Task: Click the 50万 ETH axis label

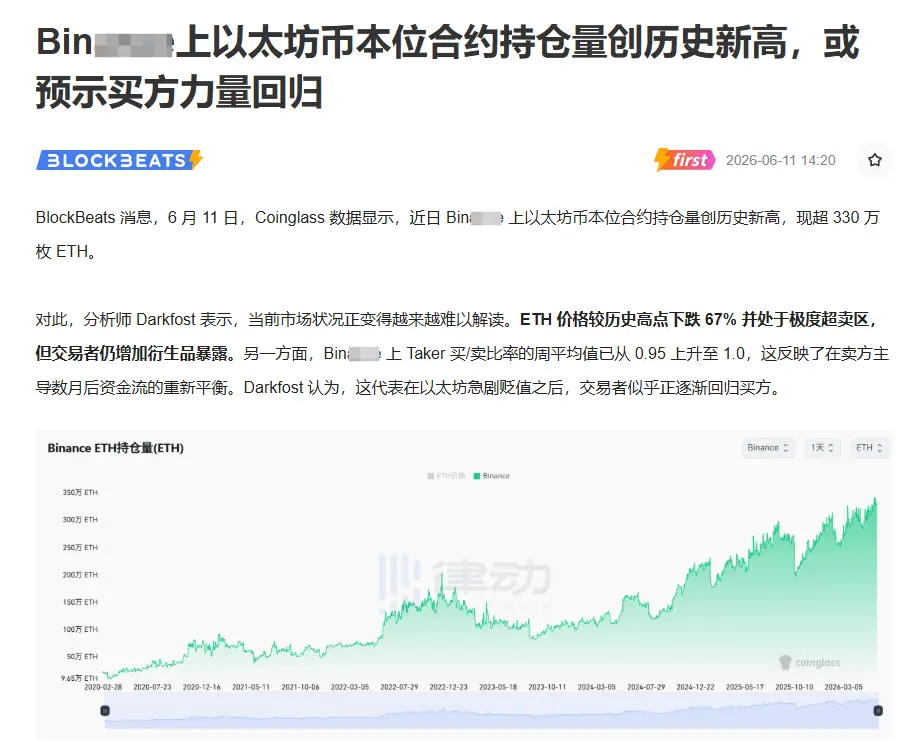Action: (82, 656)
